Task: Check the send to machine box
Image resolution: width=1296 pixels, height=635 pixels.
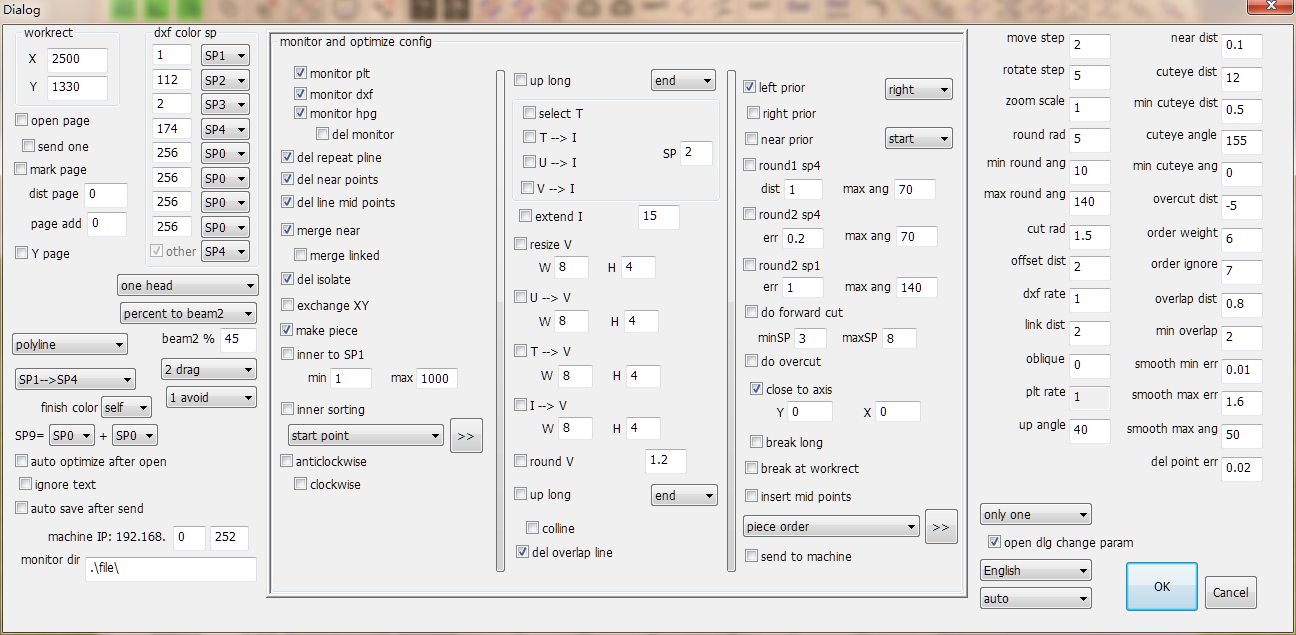Action: click(x=752, y=556)
